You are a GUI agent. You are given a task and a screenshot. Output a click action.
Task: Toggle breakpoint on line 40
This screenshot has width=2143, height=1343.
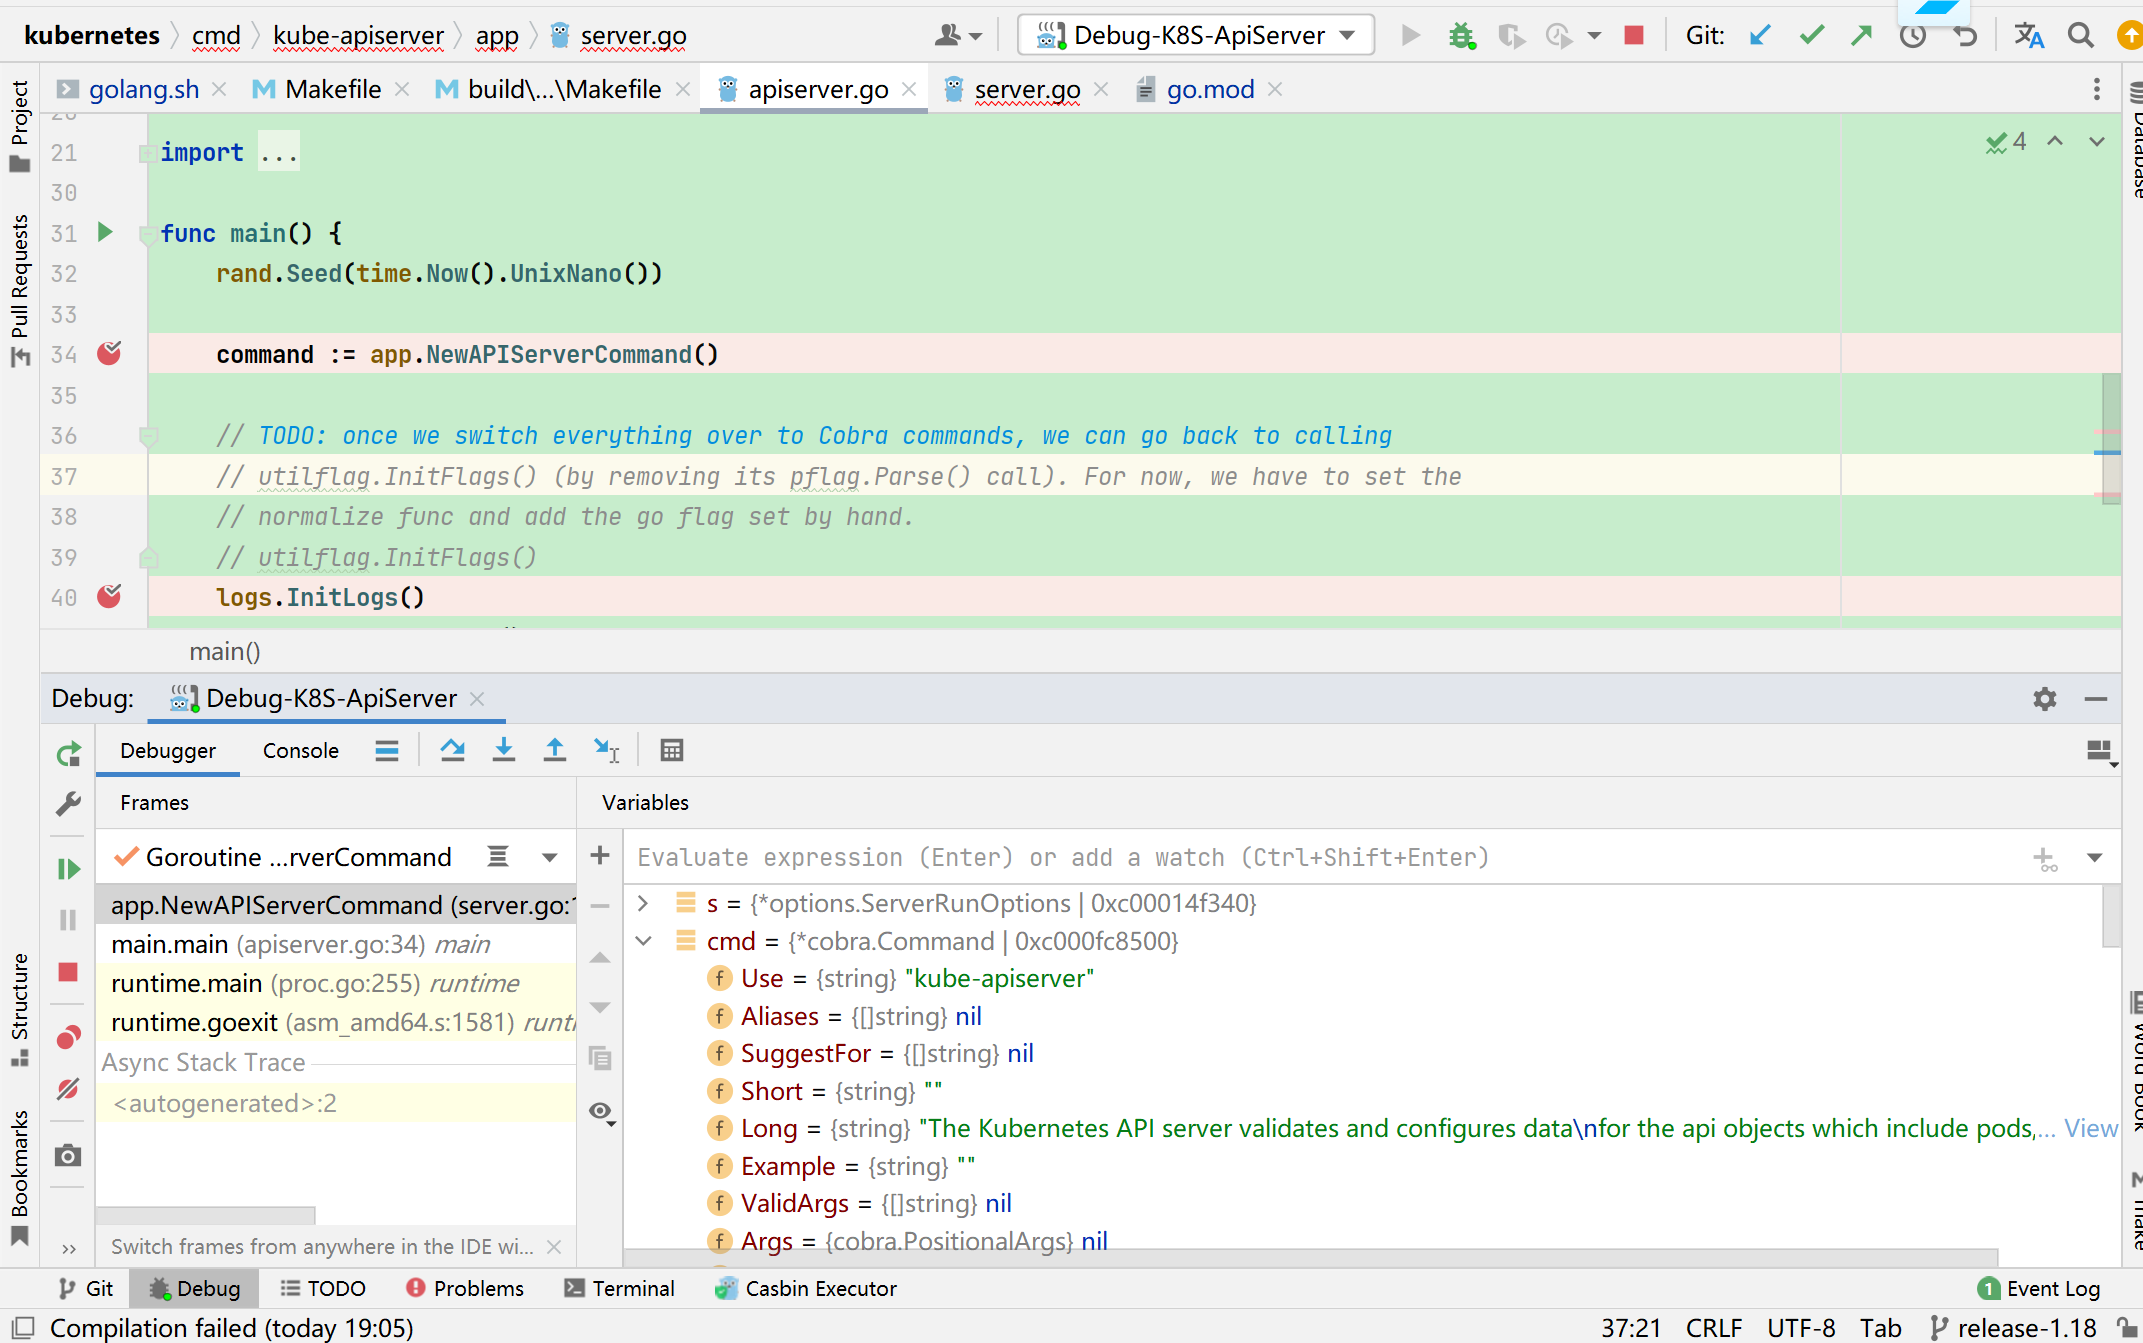coord(109,596)
